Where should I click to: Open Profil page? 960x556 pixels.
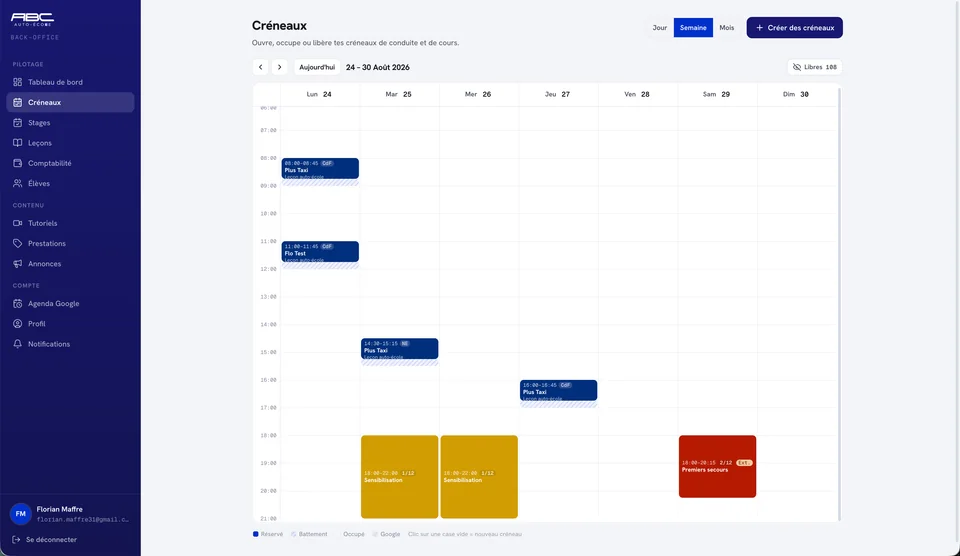pos(70,323)
